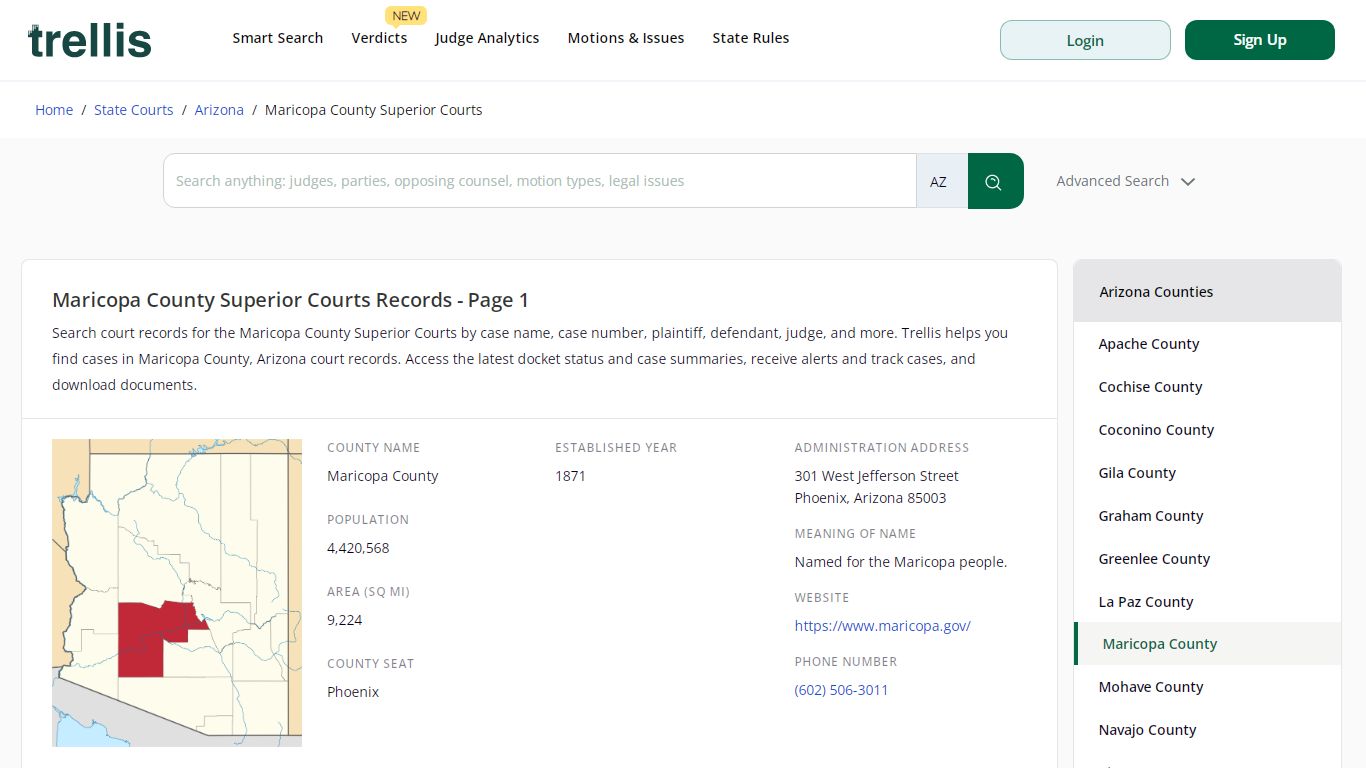Select Navajo County in sidebar

(1148, 730)
